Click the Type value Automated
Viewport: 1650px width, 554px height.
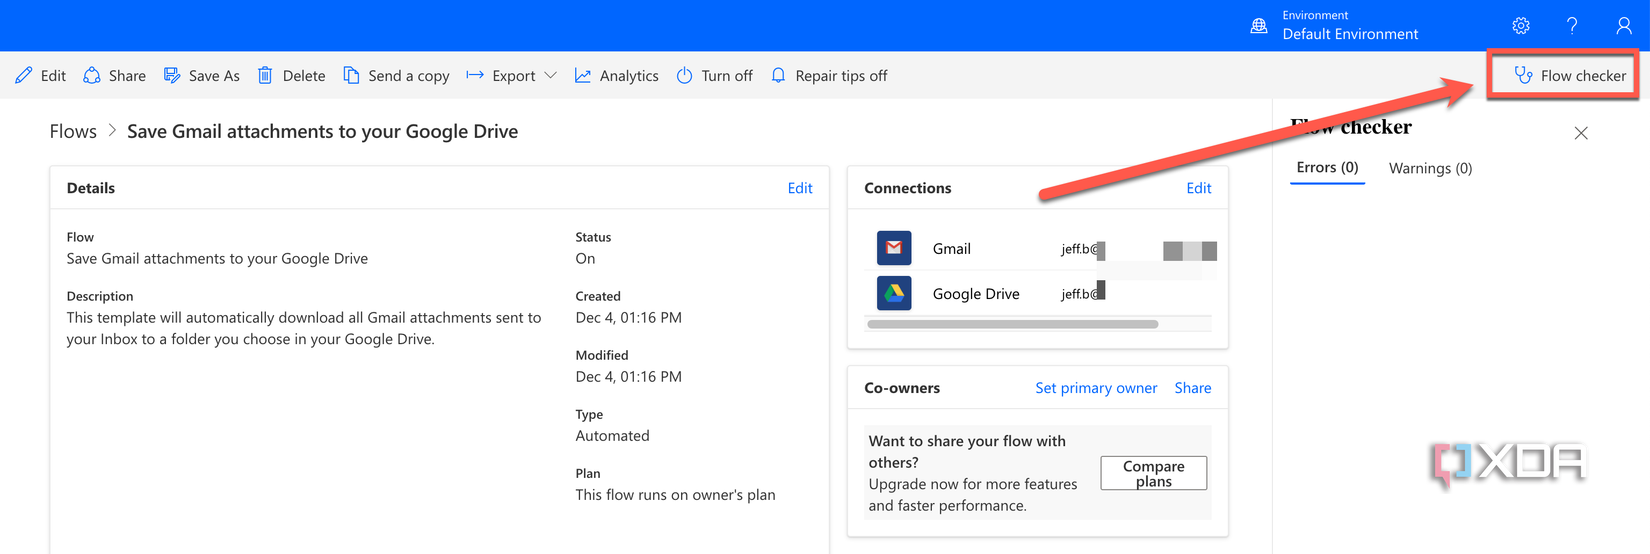point(612,436)
